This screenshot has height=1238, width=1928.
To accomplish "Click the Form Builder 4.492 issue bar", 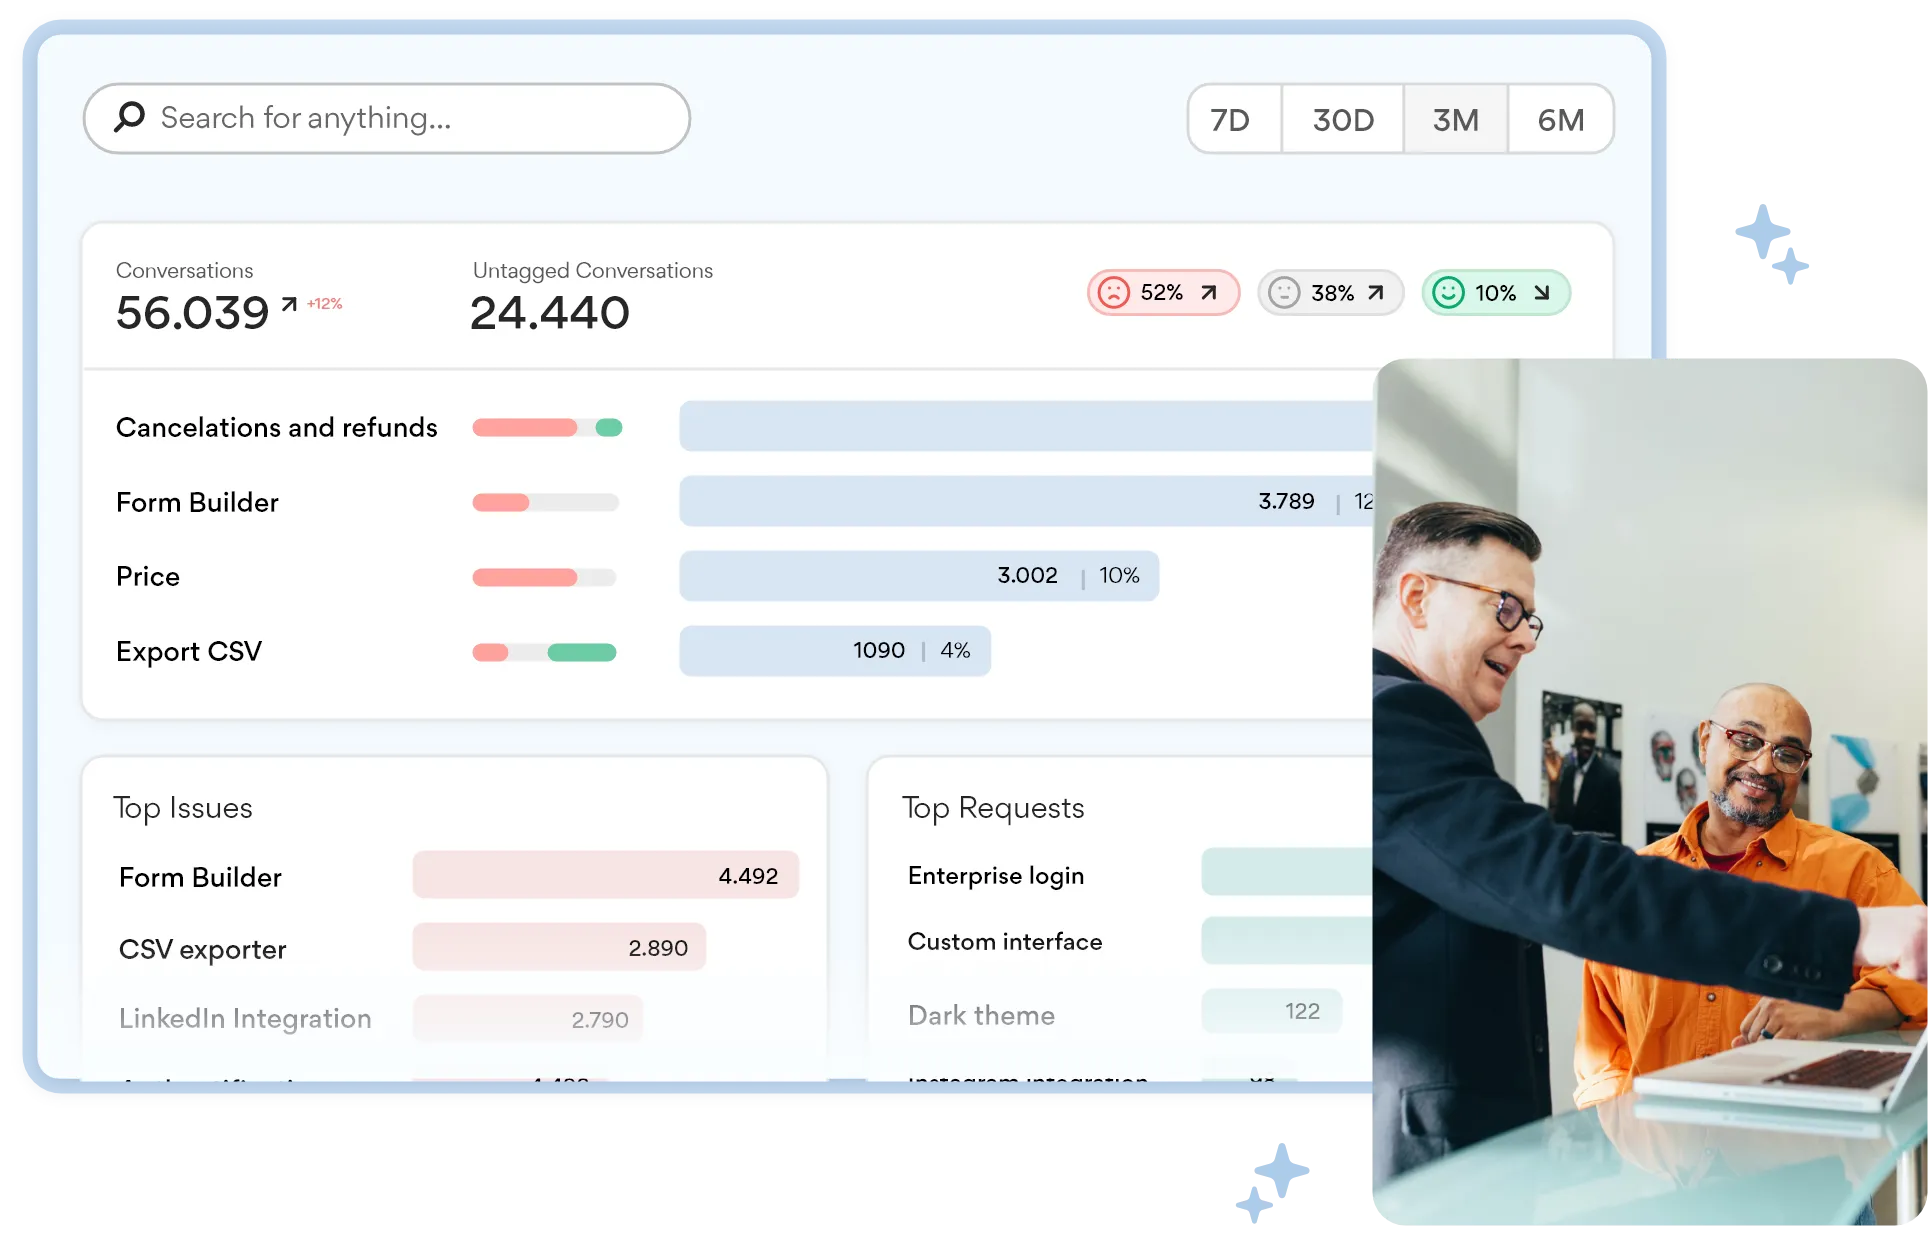I will 605,875.
